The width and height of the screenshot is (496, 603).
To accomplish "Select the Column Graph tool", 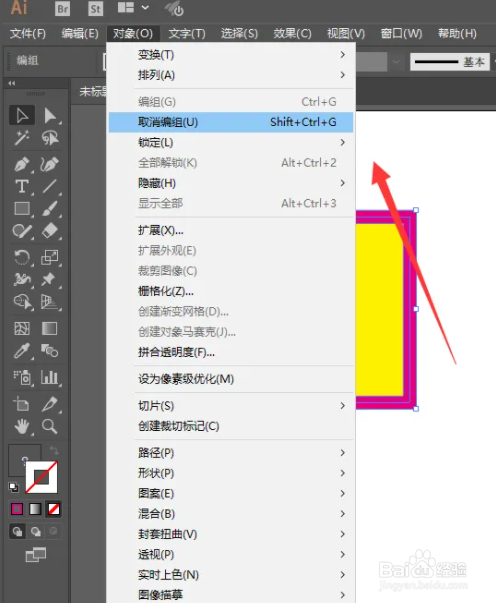I will 50,377.
